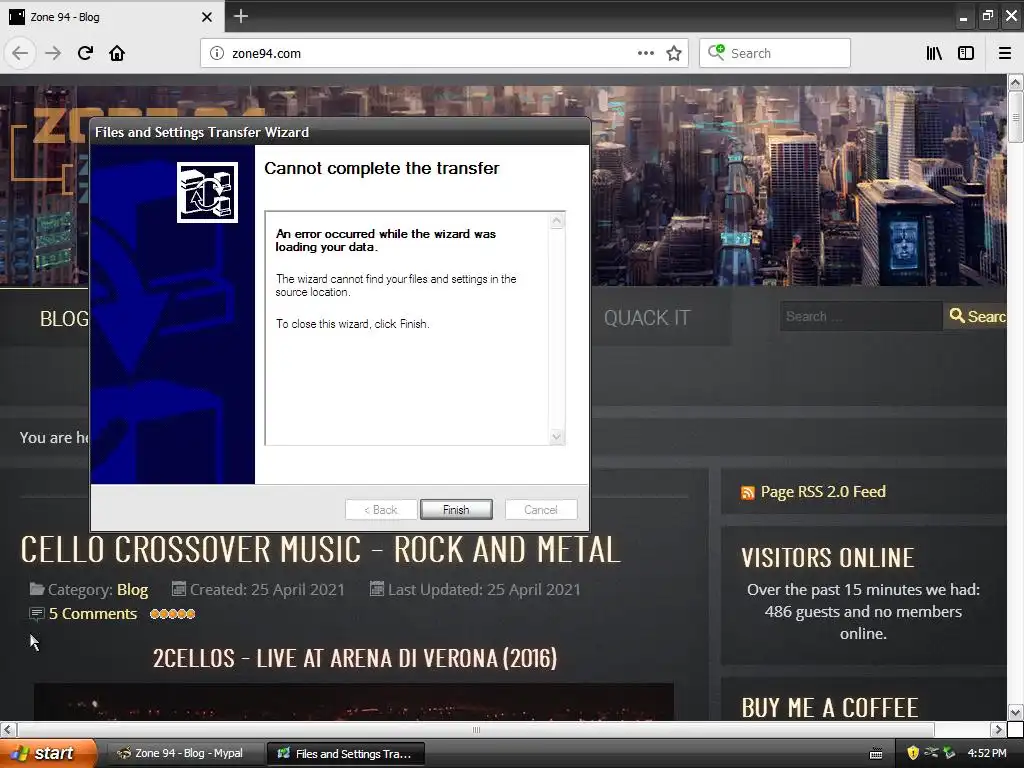This screenshot has width=1024, height=768.
Task: Click the horizontal scrollbar right arrow
Action: coord(997,729)
